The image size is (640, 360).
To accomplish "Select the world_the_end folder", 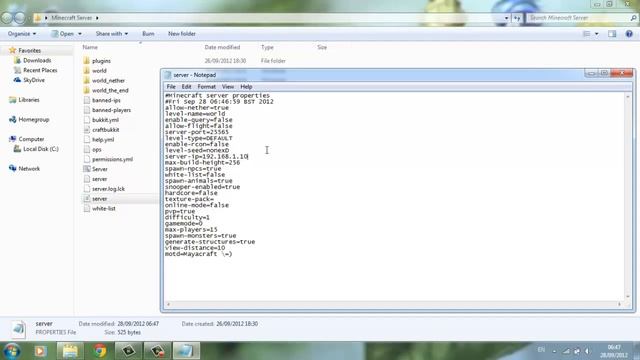I will (110, 90).
